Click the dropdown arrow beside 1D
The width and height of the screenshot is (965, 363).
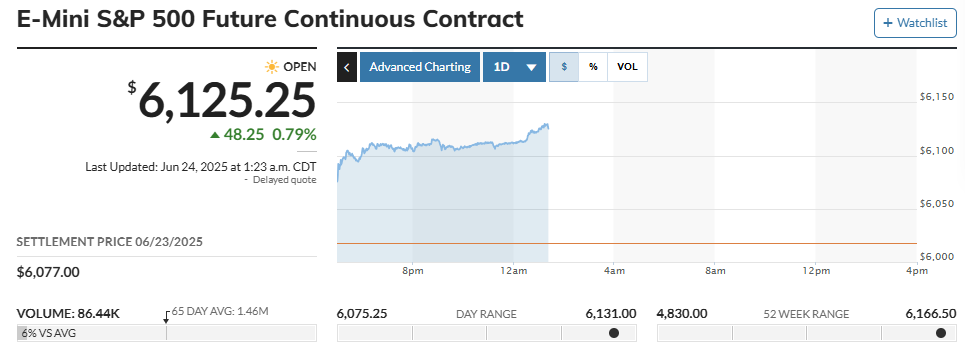coord(532,68)
